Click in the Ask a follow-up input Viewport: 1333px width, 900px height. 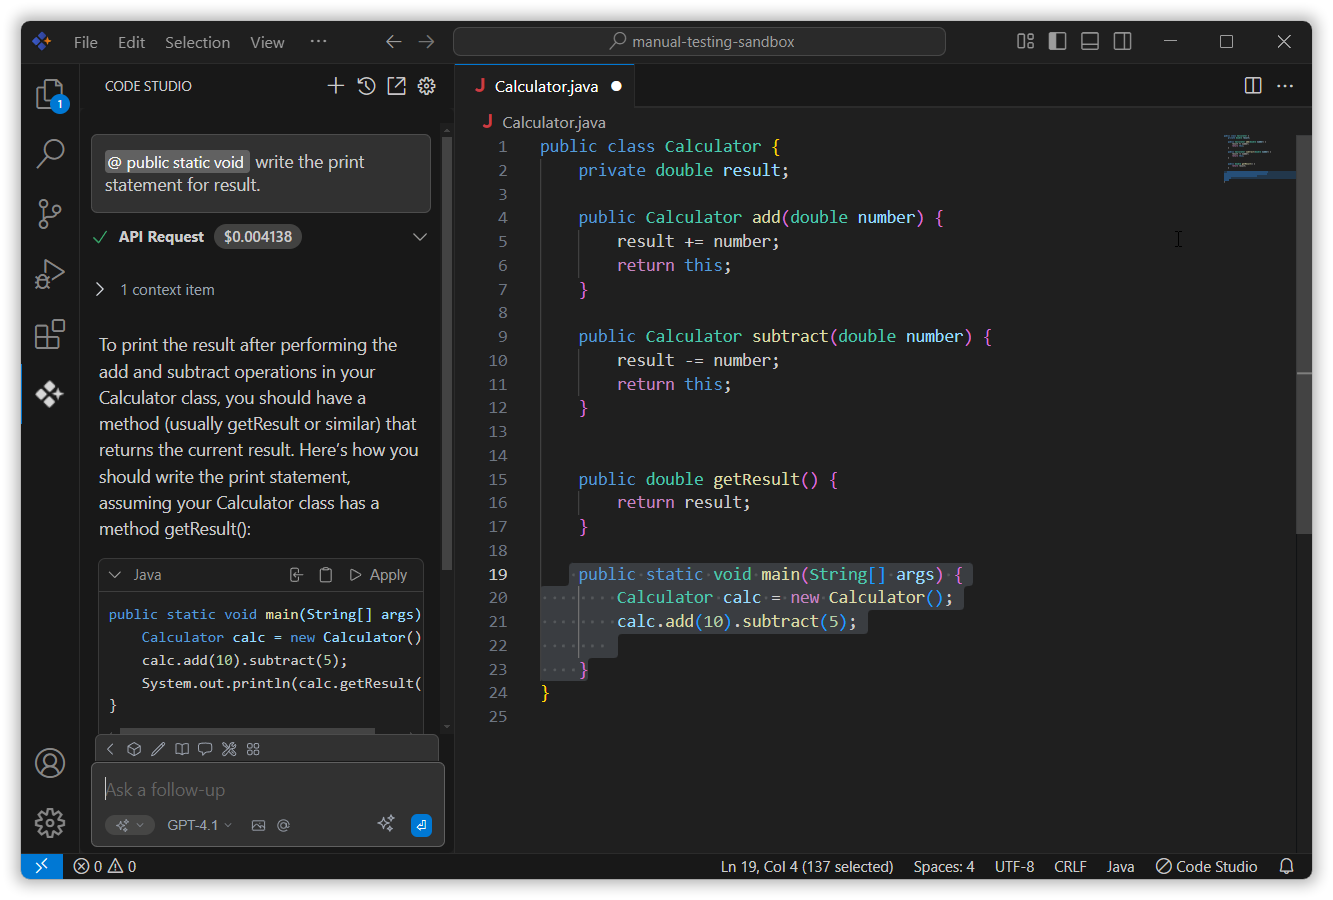268,790
